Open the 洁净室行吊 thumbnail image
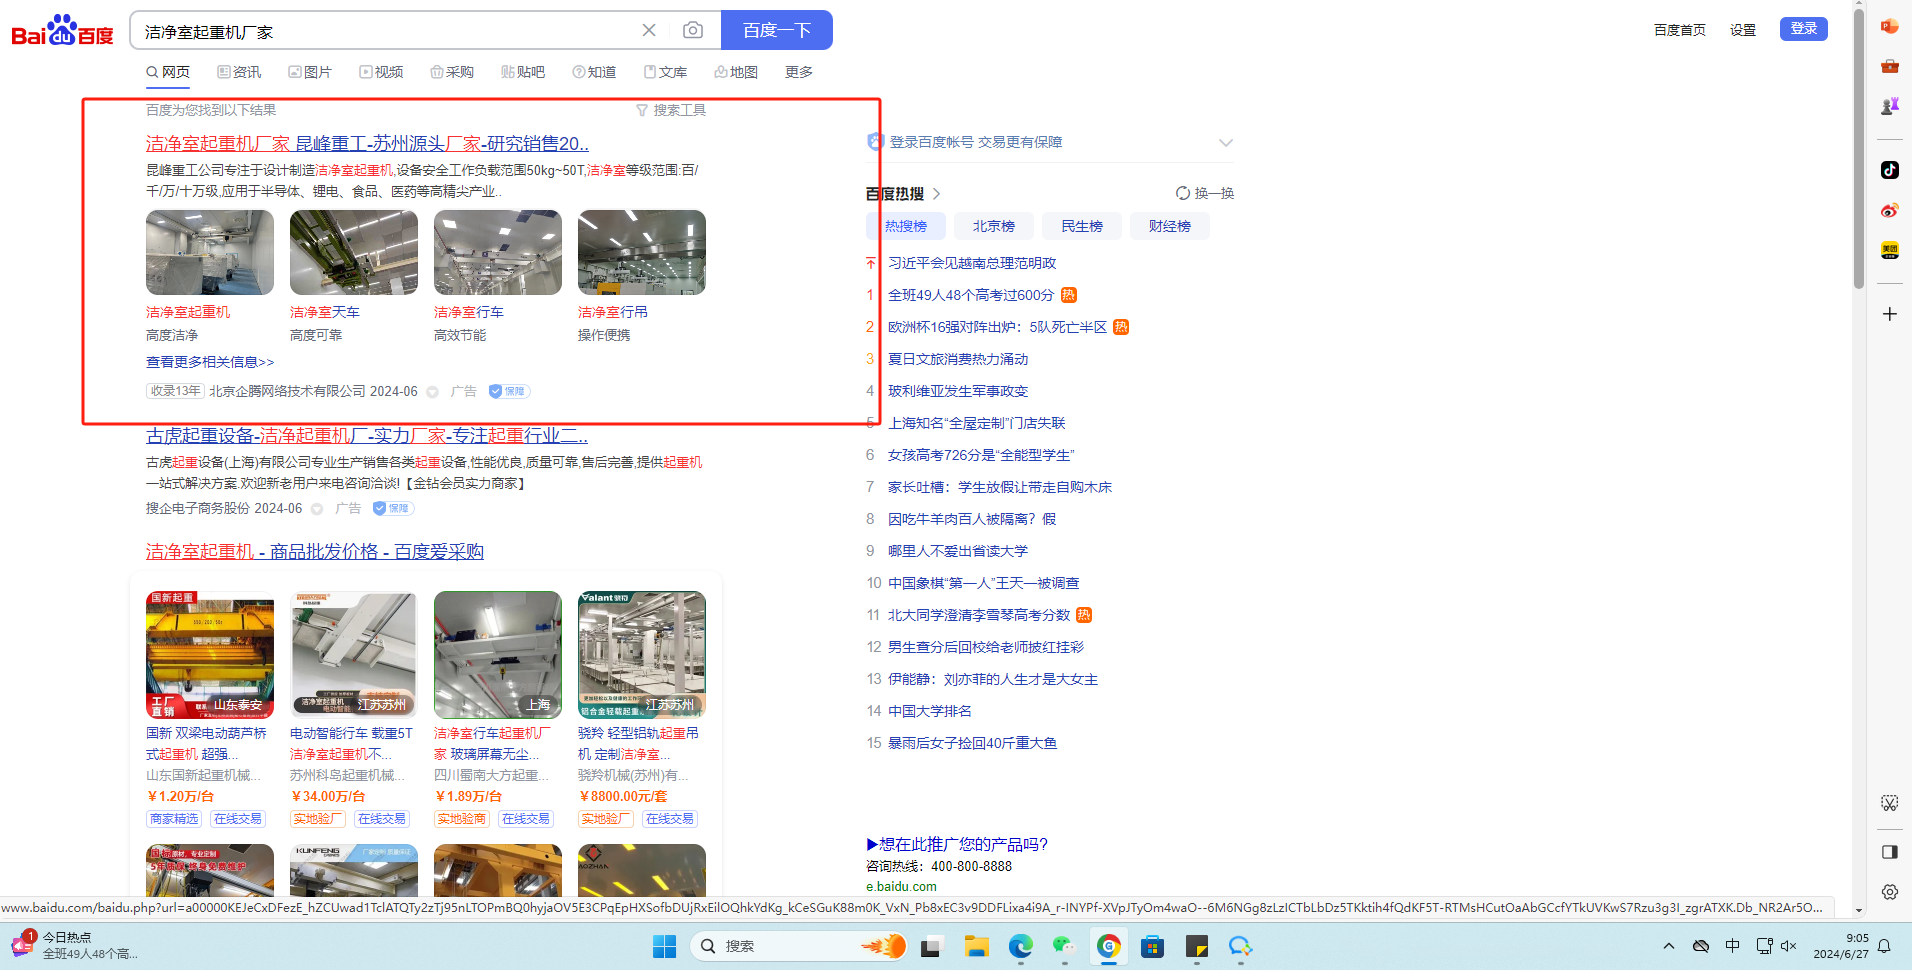 click(x=642, y=252)
